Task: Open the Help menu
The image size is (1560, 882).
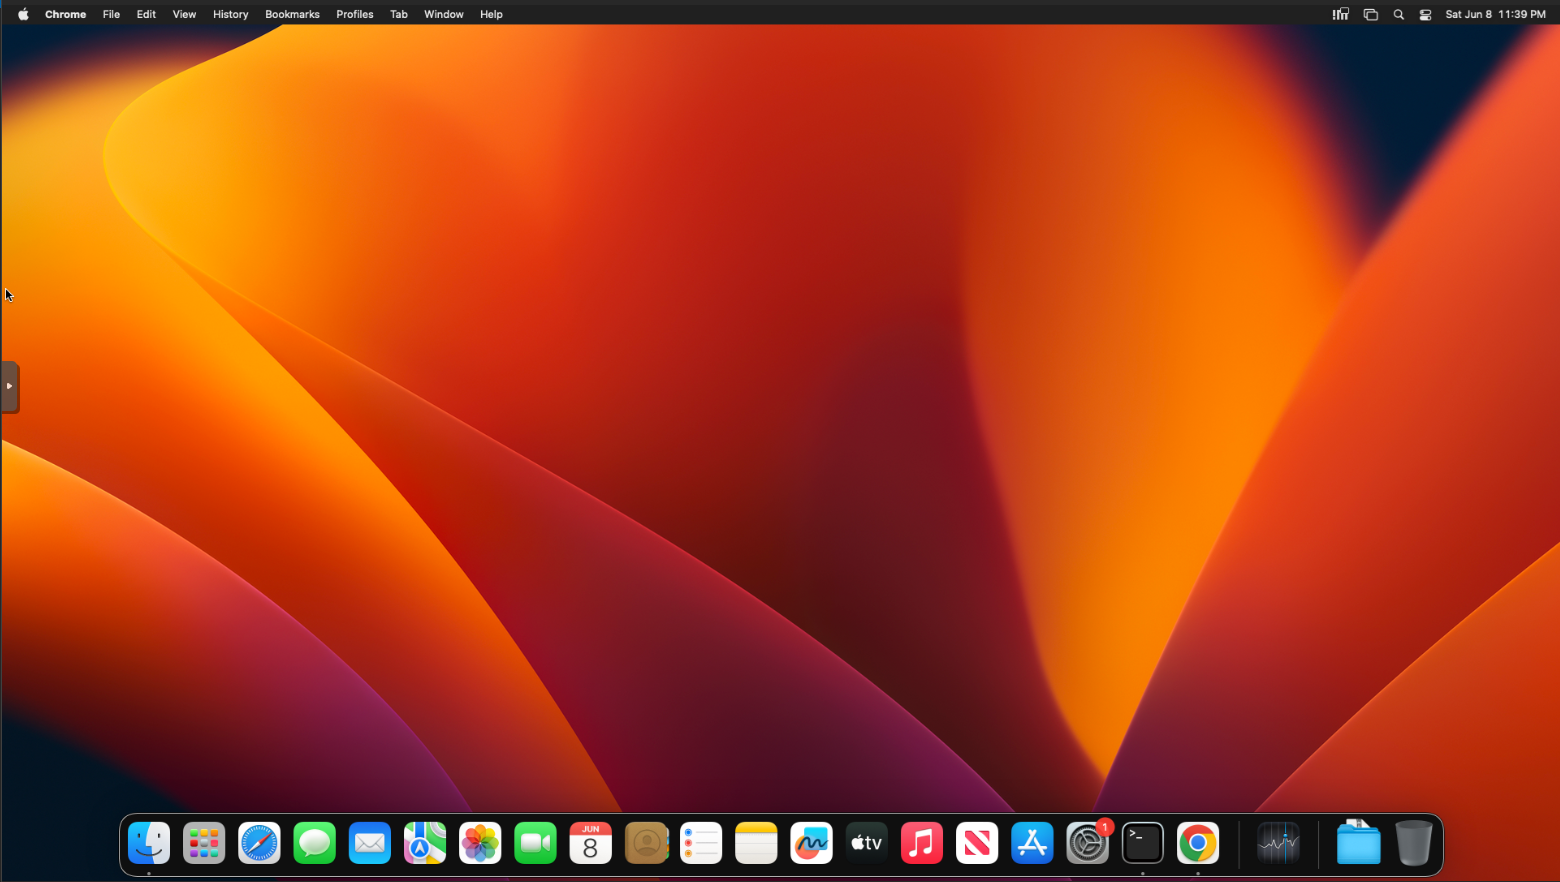Action: coord(491,14)
